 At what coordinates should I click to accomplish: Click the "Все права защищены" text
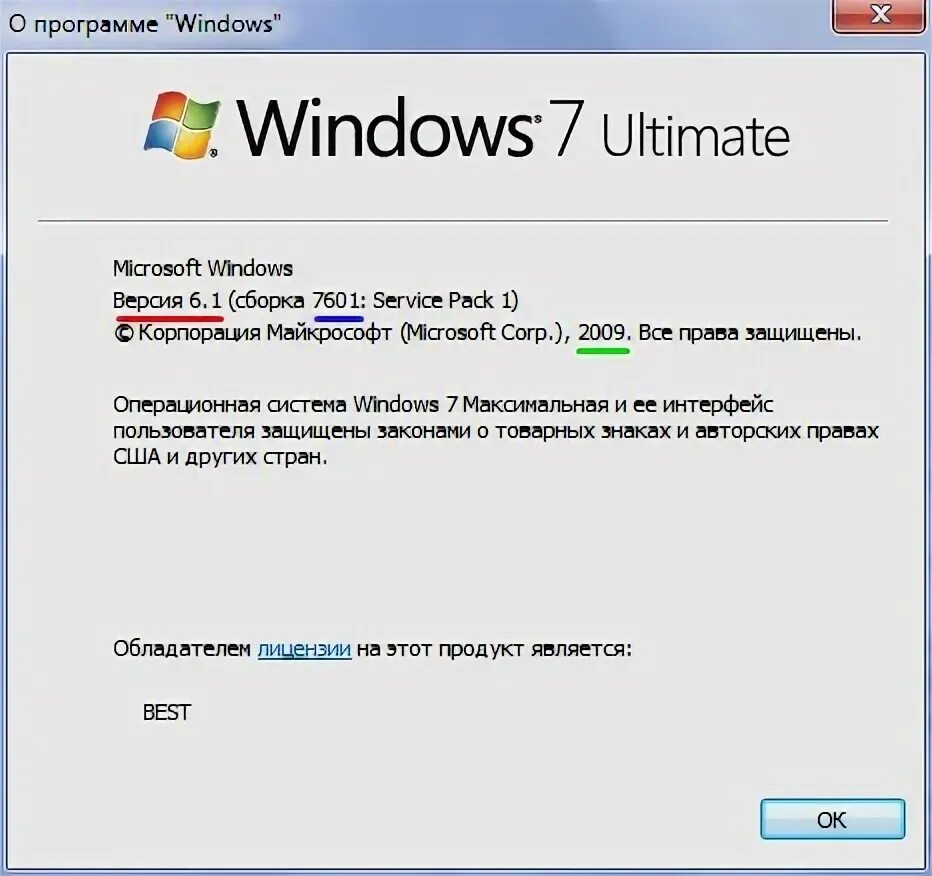click(x=749, y=333)
